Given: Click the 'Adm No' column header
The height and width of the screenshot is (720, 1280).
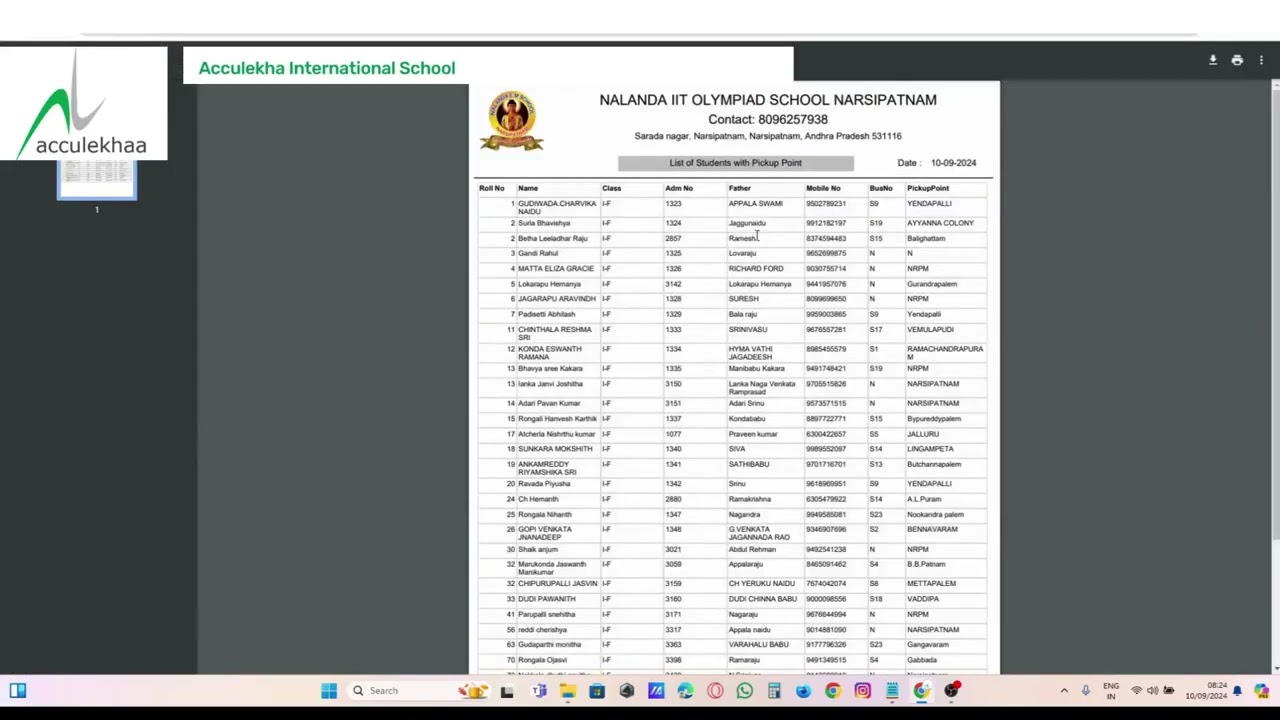Looking at the screenshot, I should (679, 188).
